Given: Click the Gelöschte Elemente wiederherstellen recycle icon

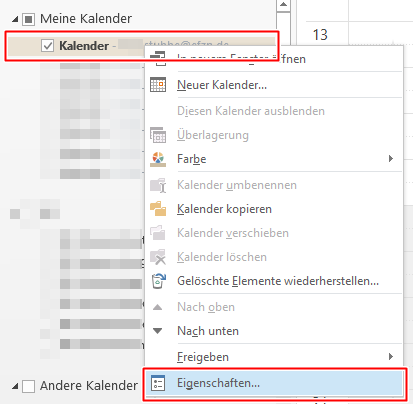Looking at the screenshot, I should coord(158,281).
